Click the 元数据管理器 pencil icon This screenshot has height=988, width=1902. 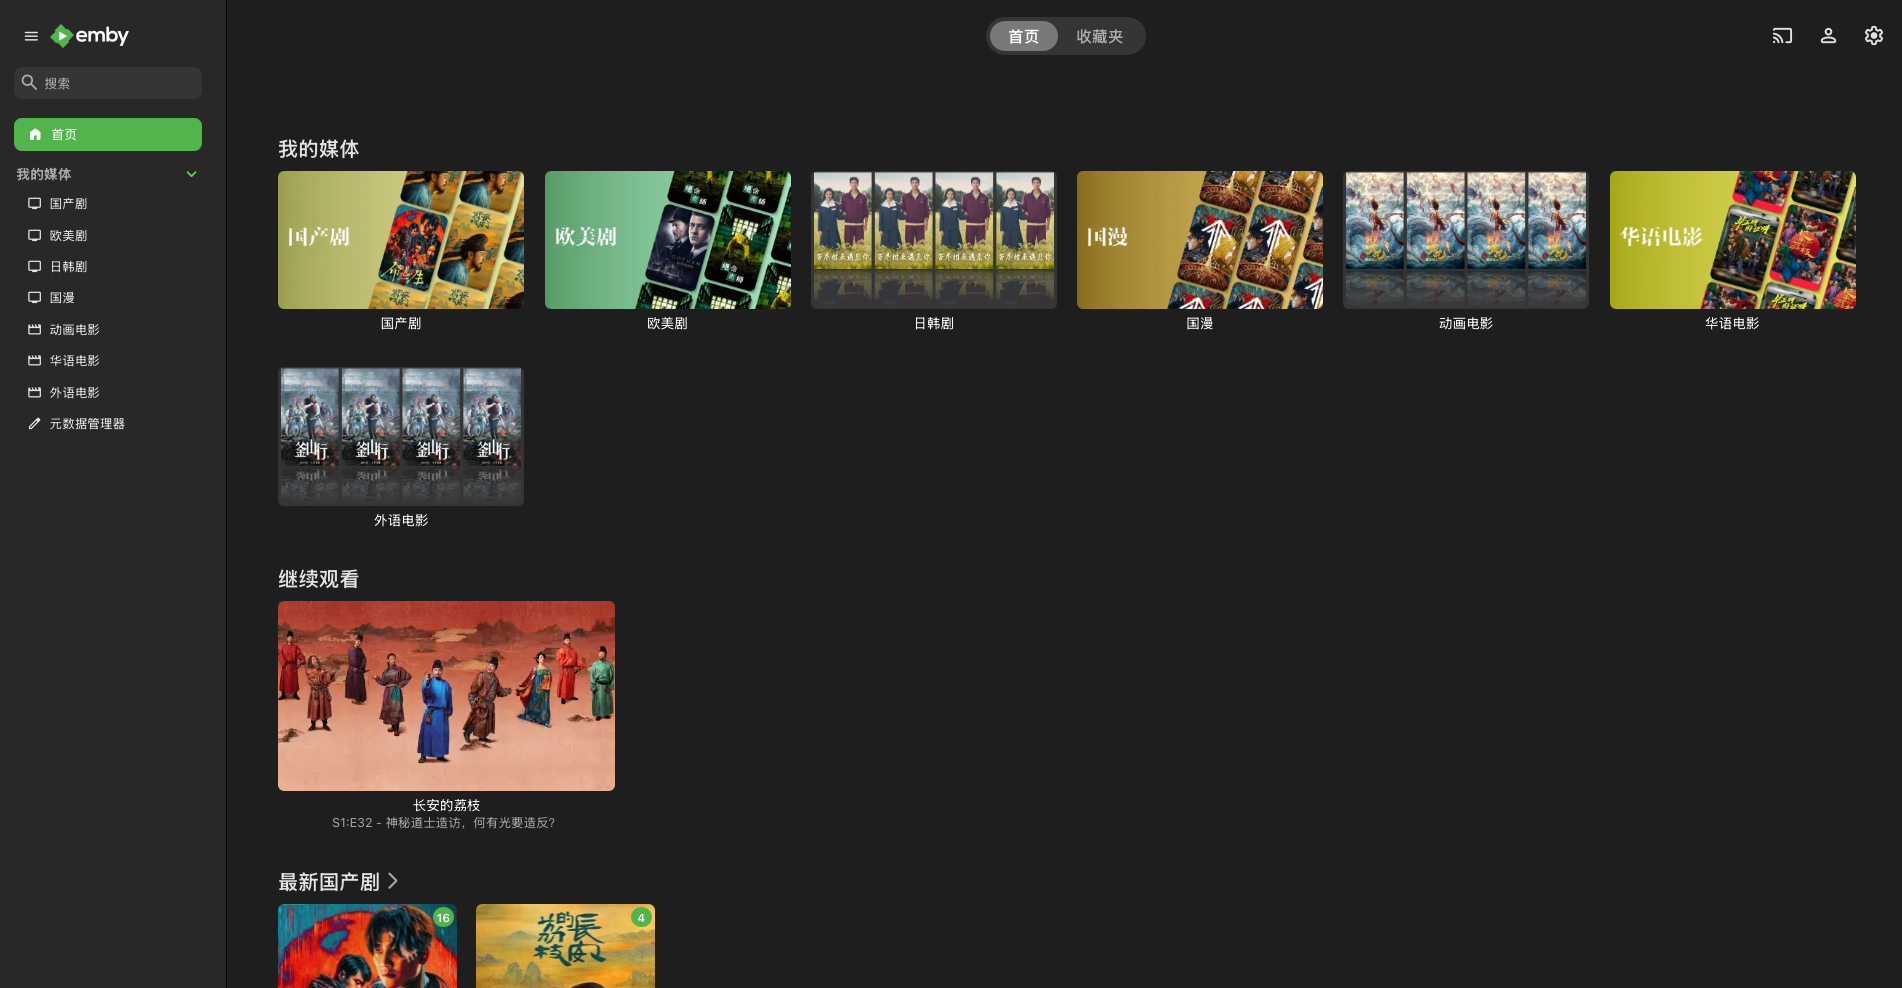[x=34, y=424]
